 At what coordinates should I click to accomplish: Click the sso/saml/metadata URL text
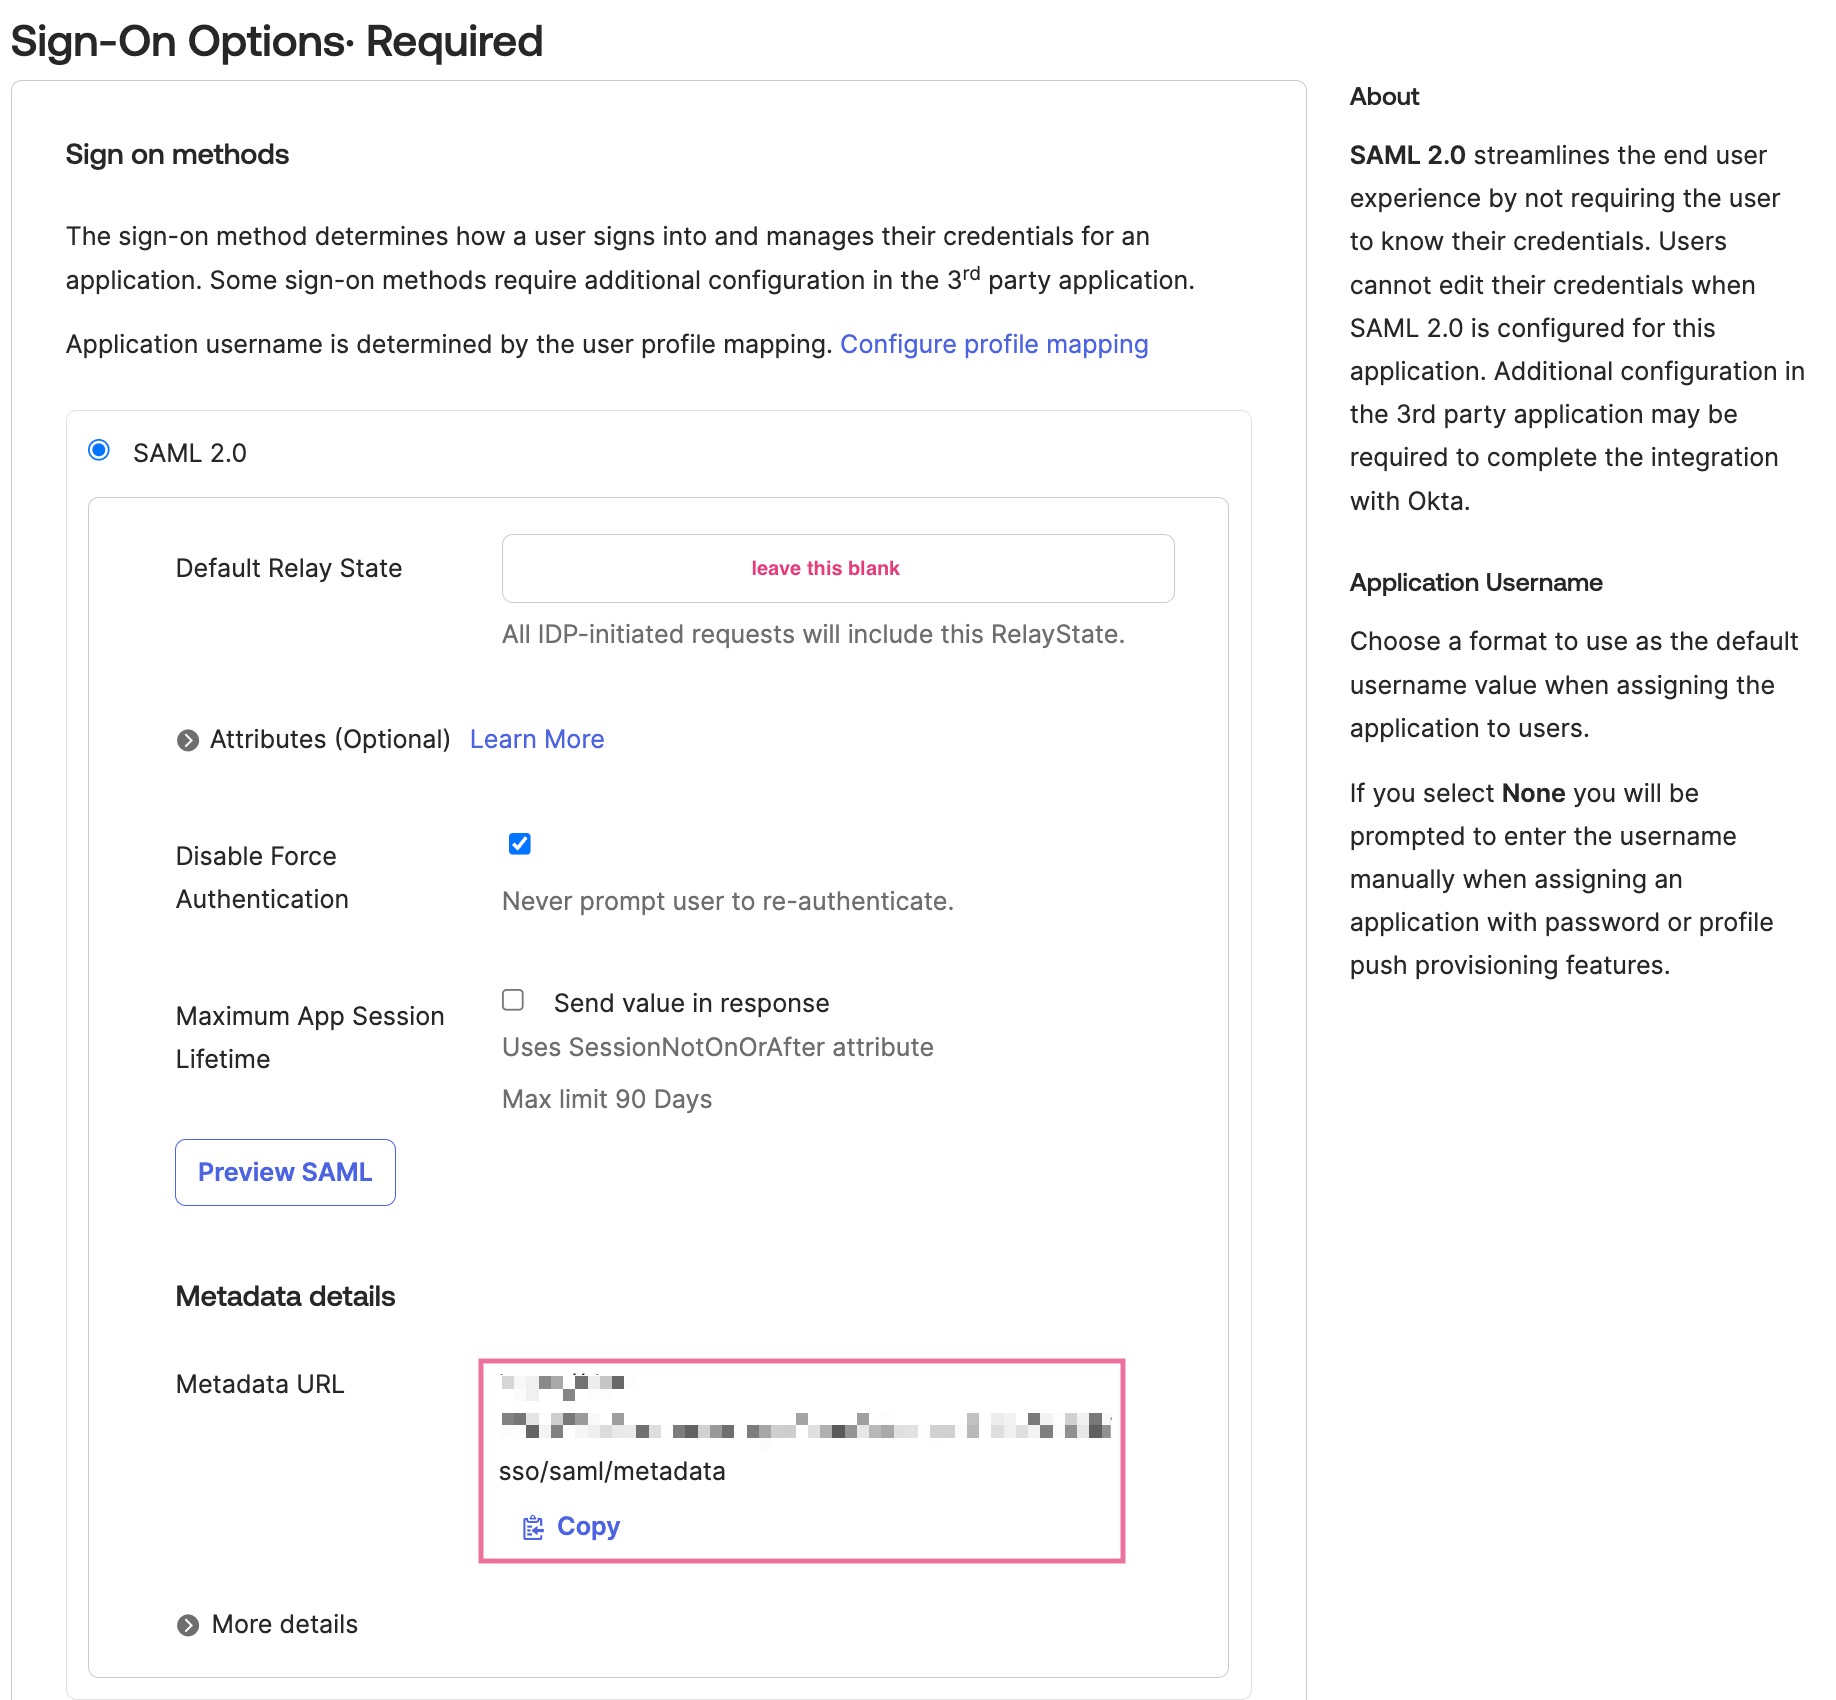point(612,1471)
